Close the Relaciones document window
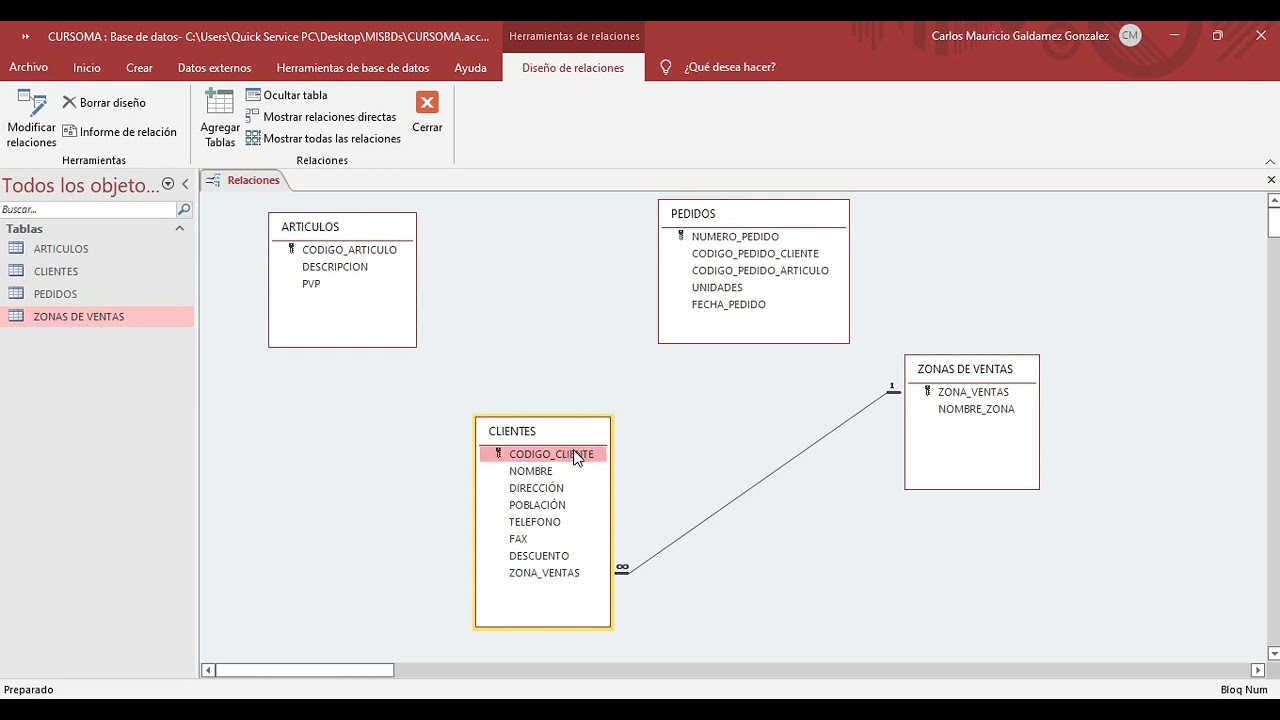 1271,180
